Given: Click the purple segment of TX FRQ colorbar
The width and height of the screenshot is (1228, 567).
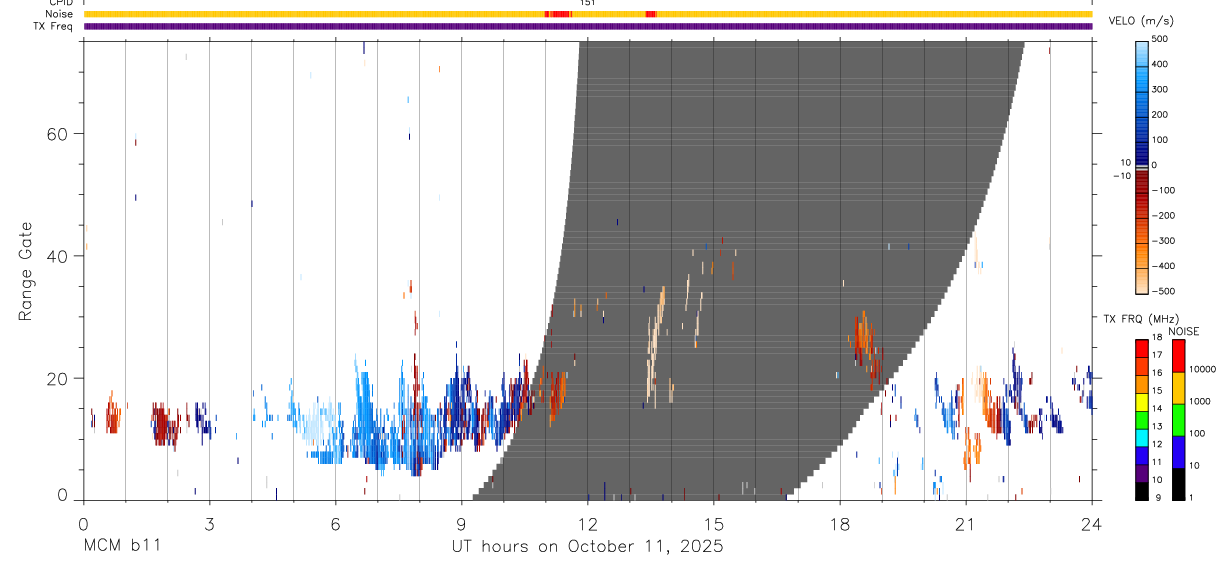Looking at the screenshot, I should click(x=1142, y=472).
